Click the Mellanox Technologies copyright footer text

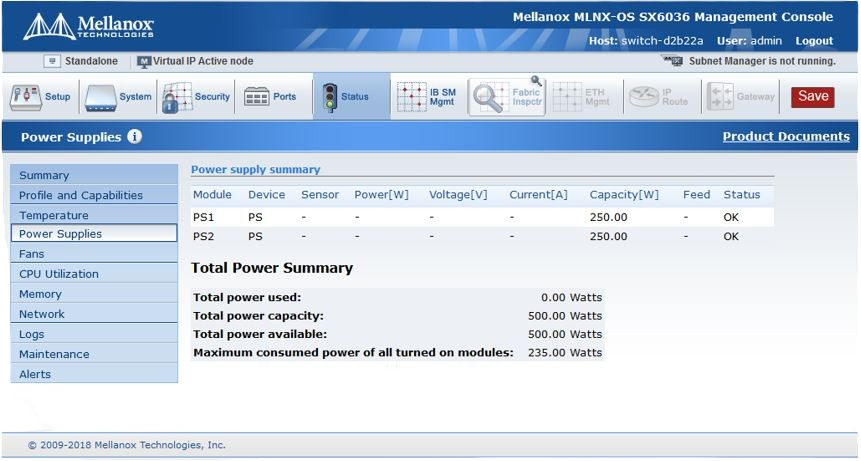[127, 445]
